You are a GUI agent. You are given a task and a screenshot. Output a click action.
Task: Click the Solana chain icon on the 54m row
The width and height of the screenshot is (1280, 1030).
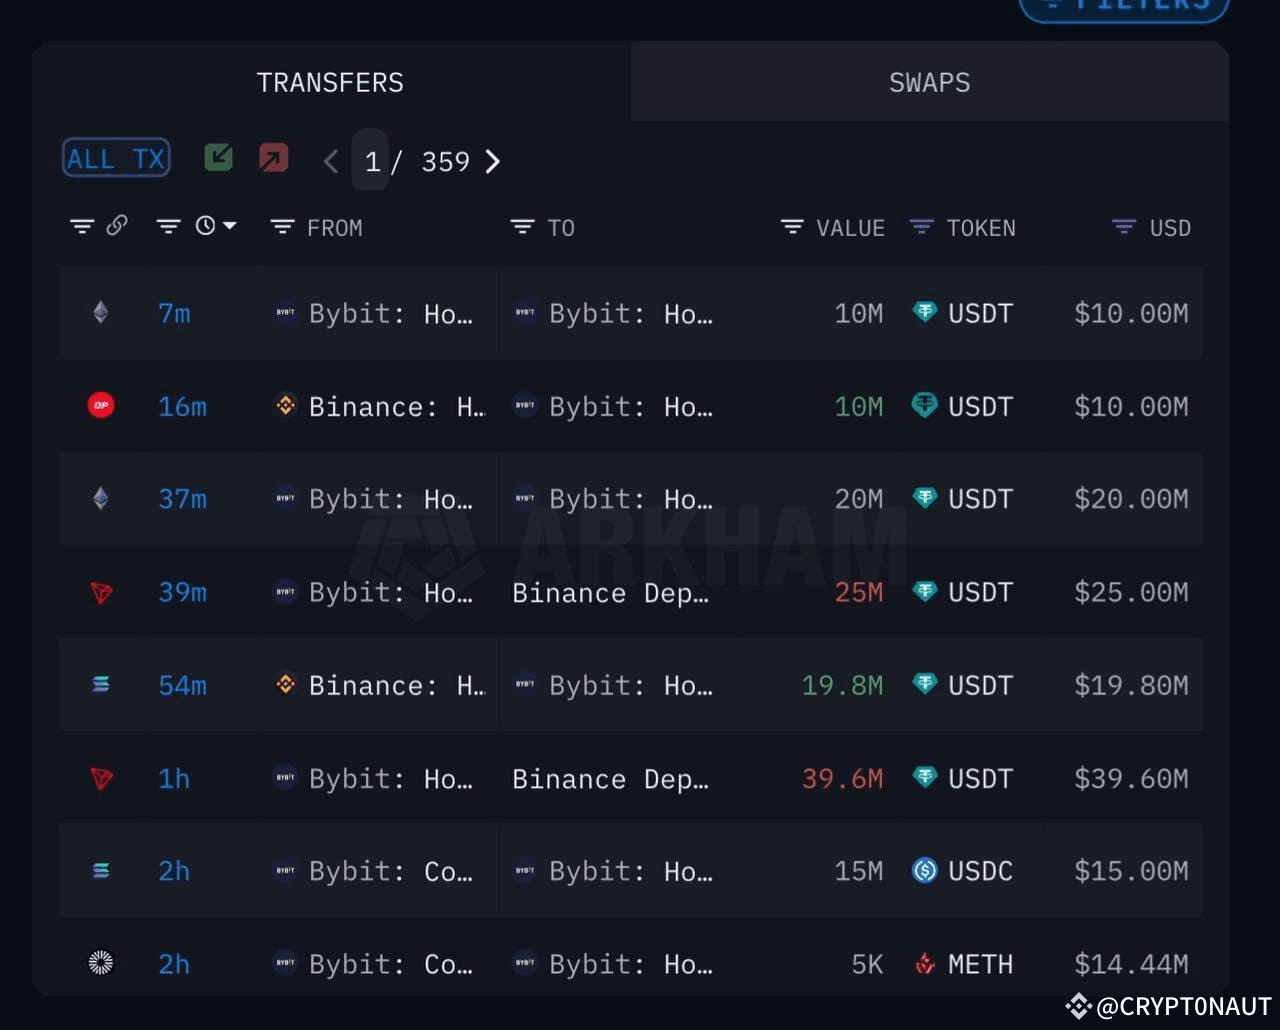tap(99, 685)
